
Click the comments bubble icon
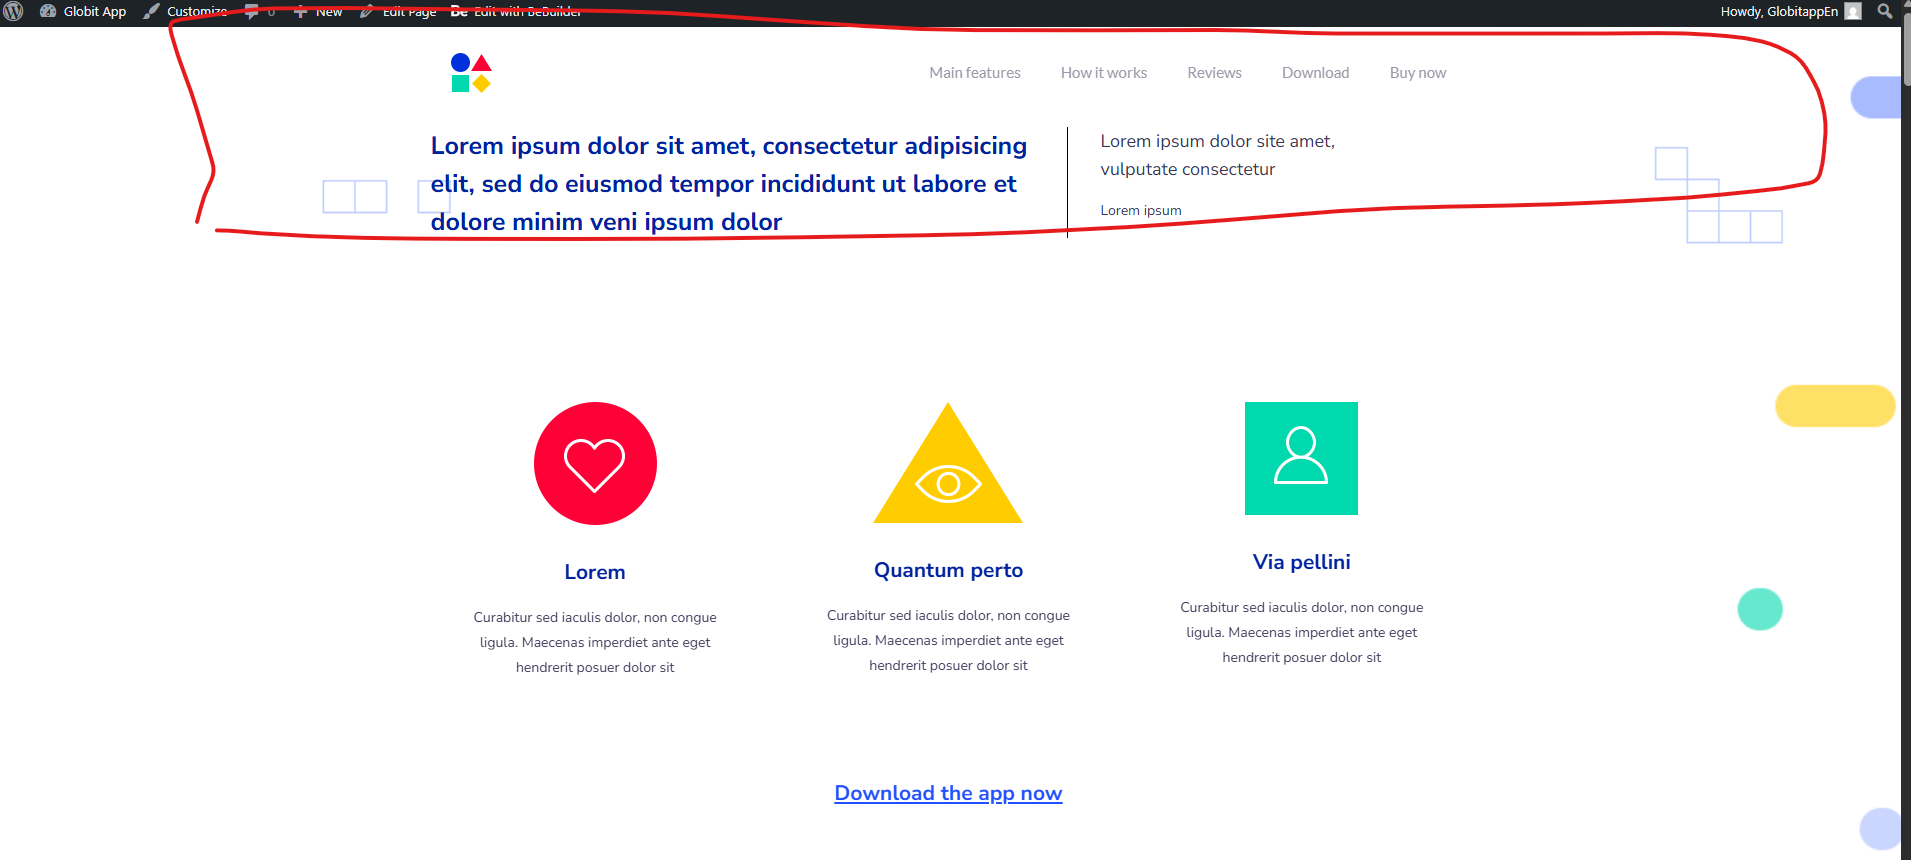coord(253,12)
